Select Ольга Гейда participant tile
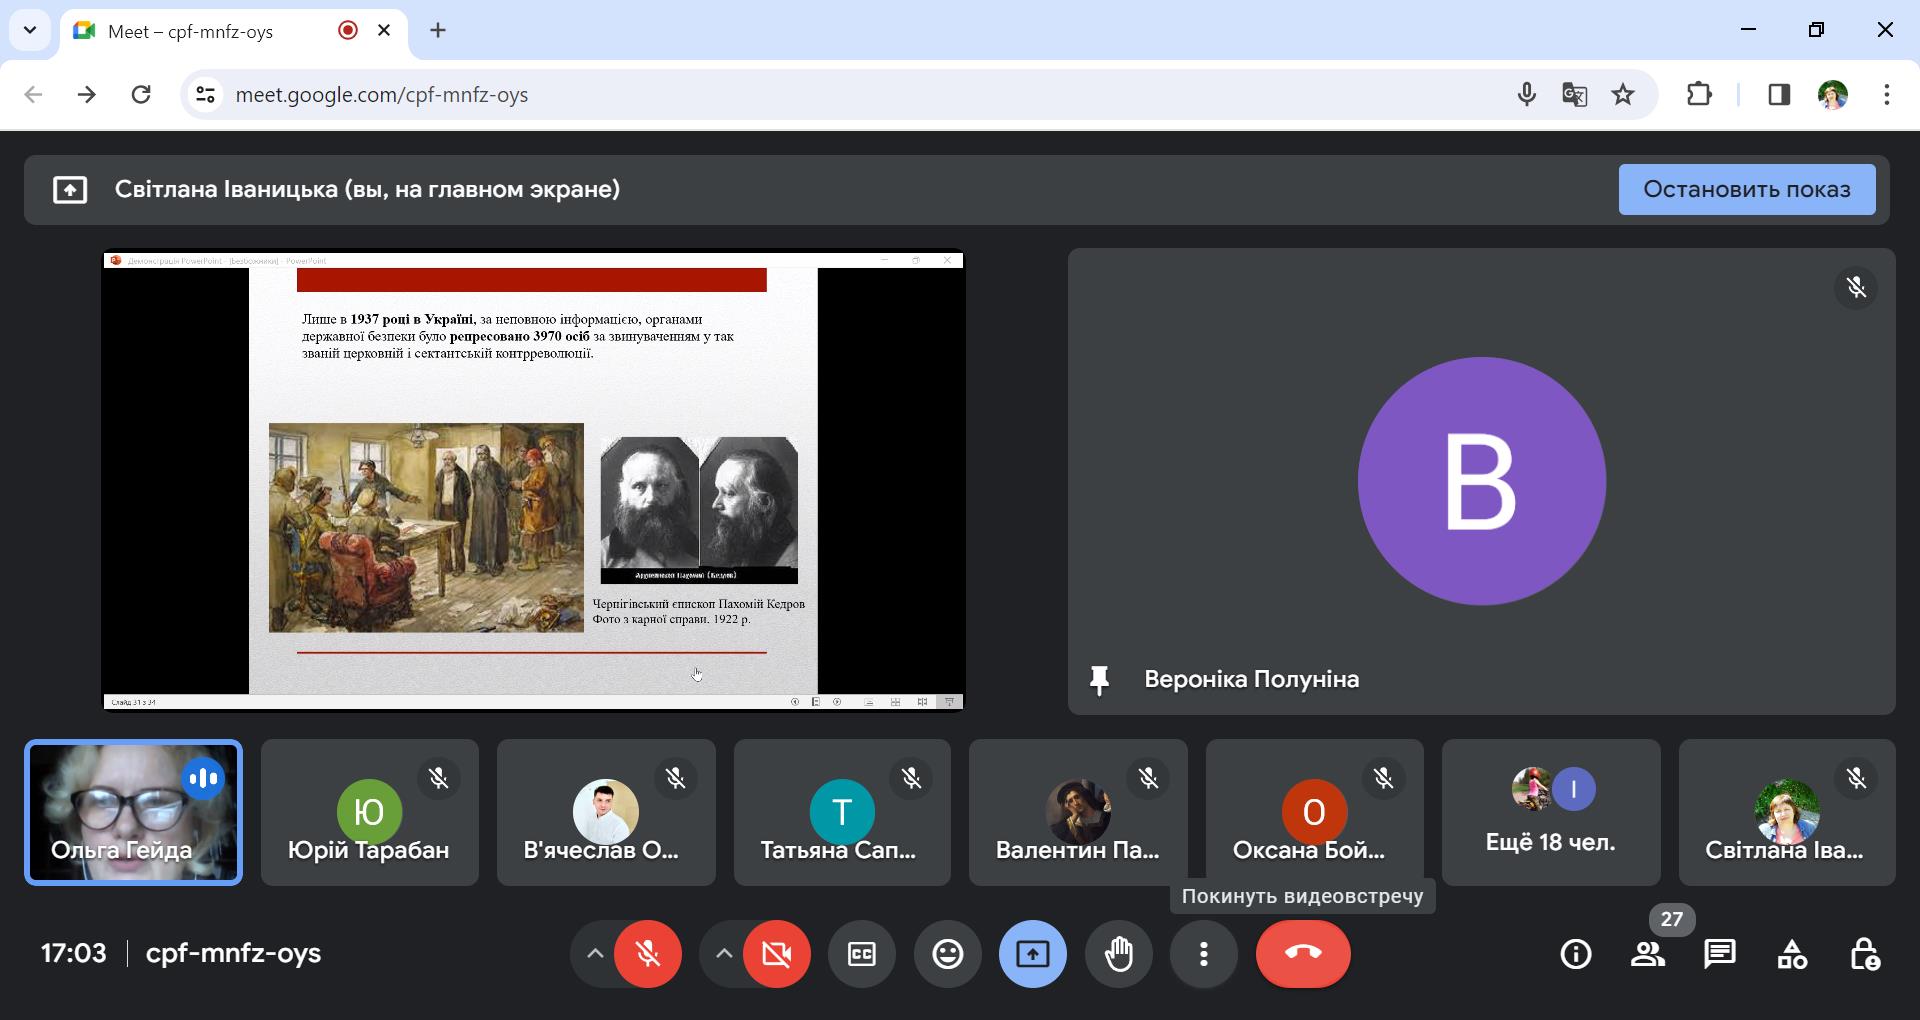The width and height of the screenshot is (1920, 1020). click(x=133, y=812)
